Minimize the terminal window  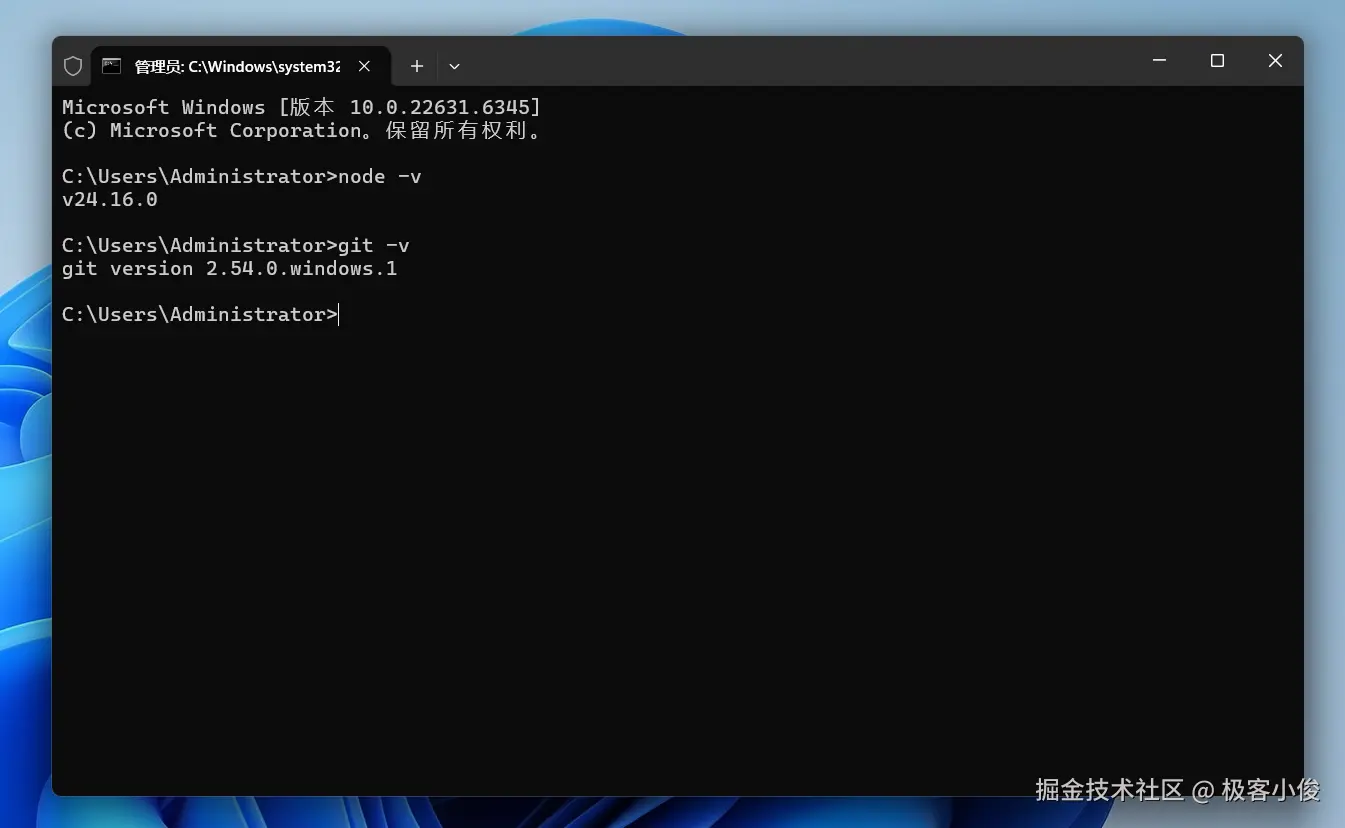click(x=1159, y=61)
